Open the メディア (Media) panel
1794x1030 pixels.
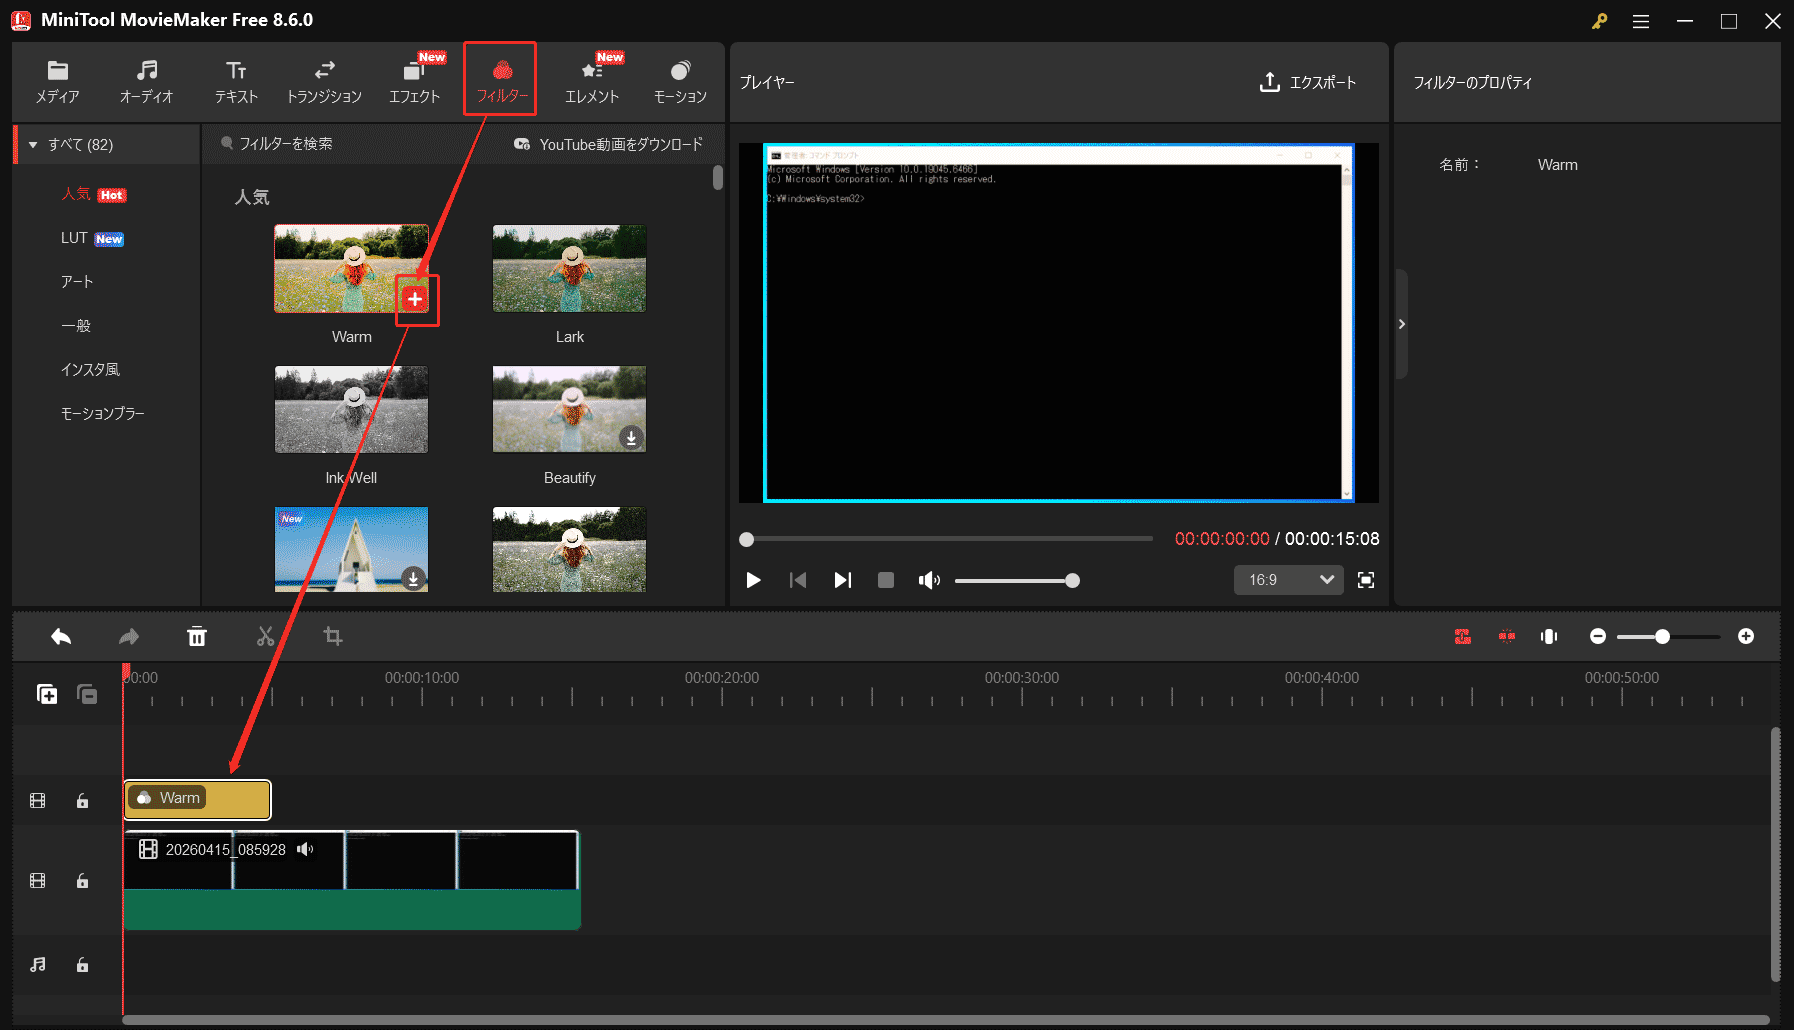57,81
